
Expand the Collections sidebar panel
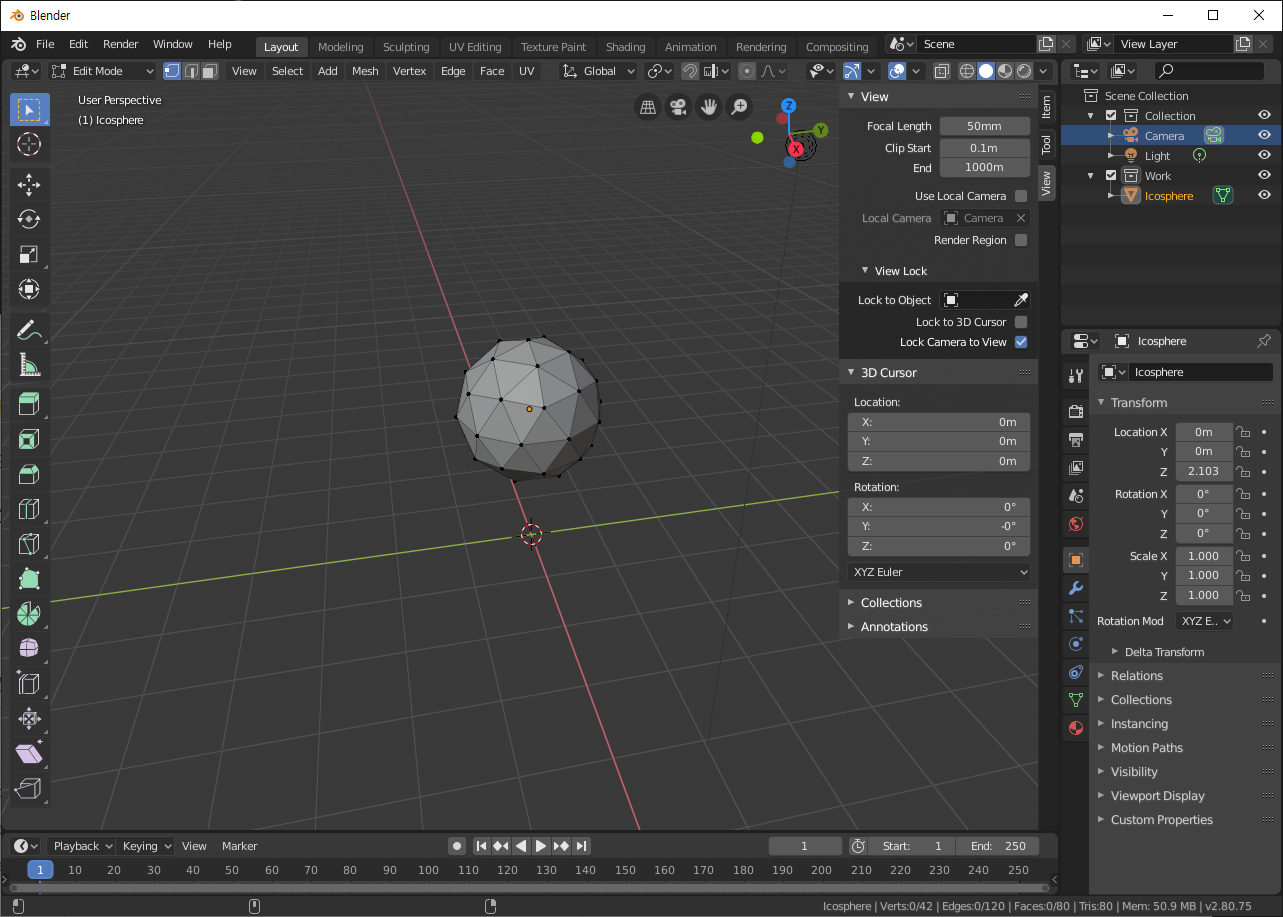click(891, 602)
